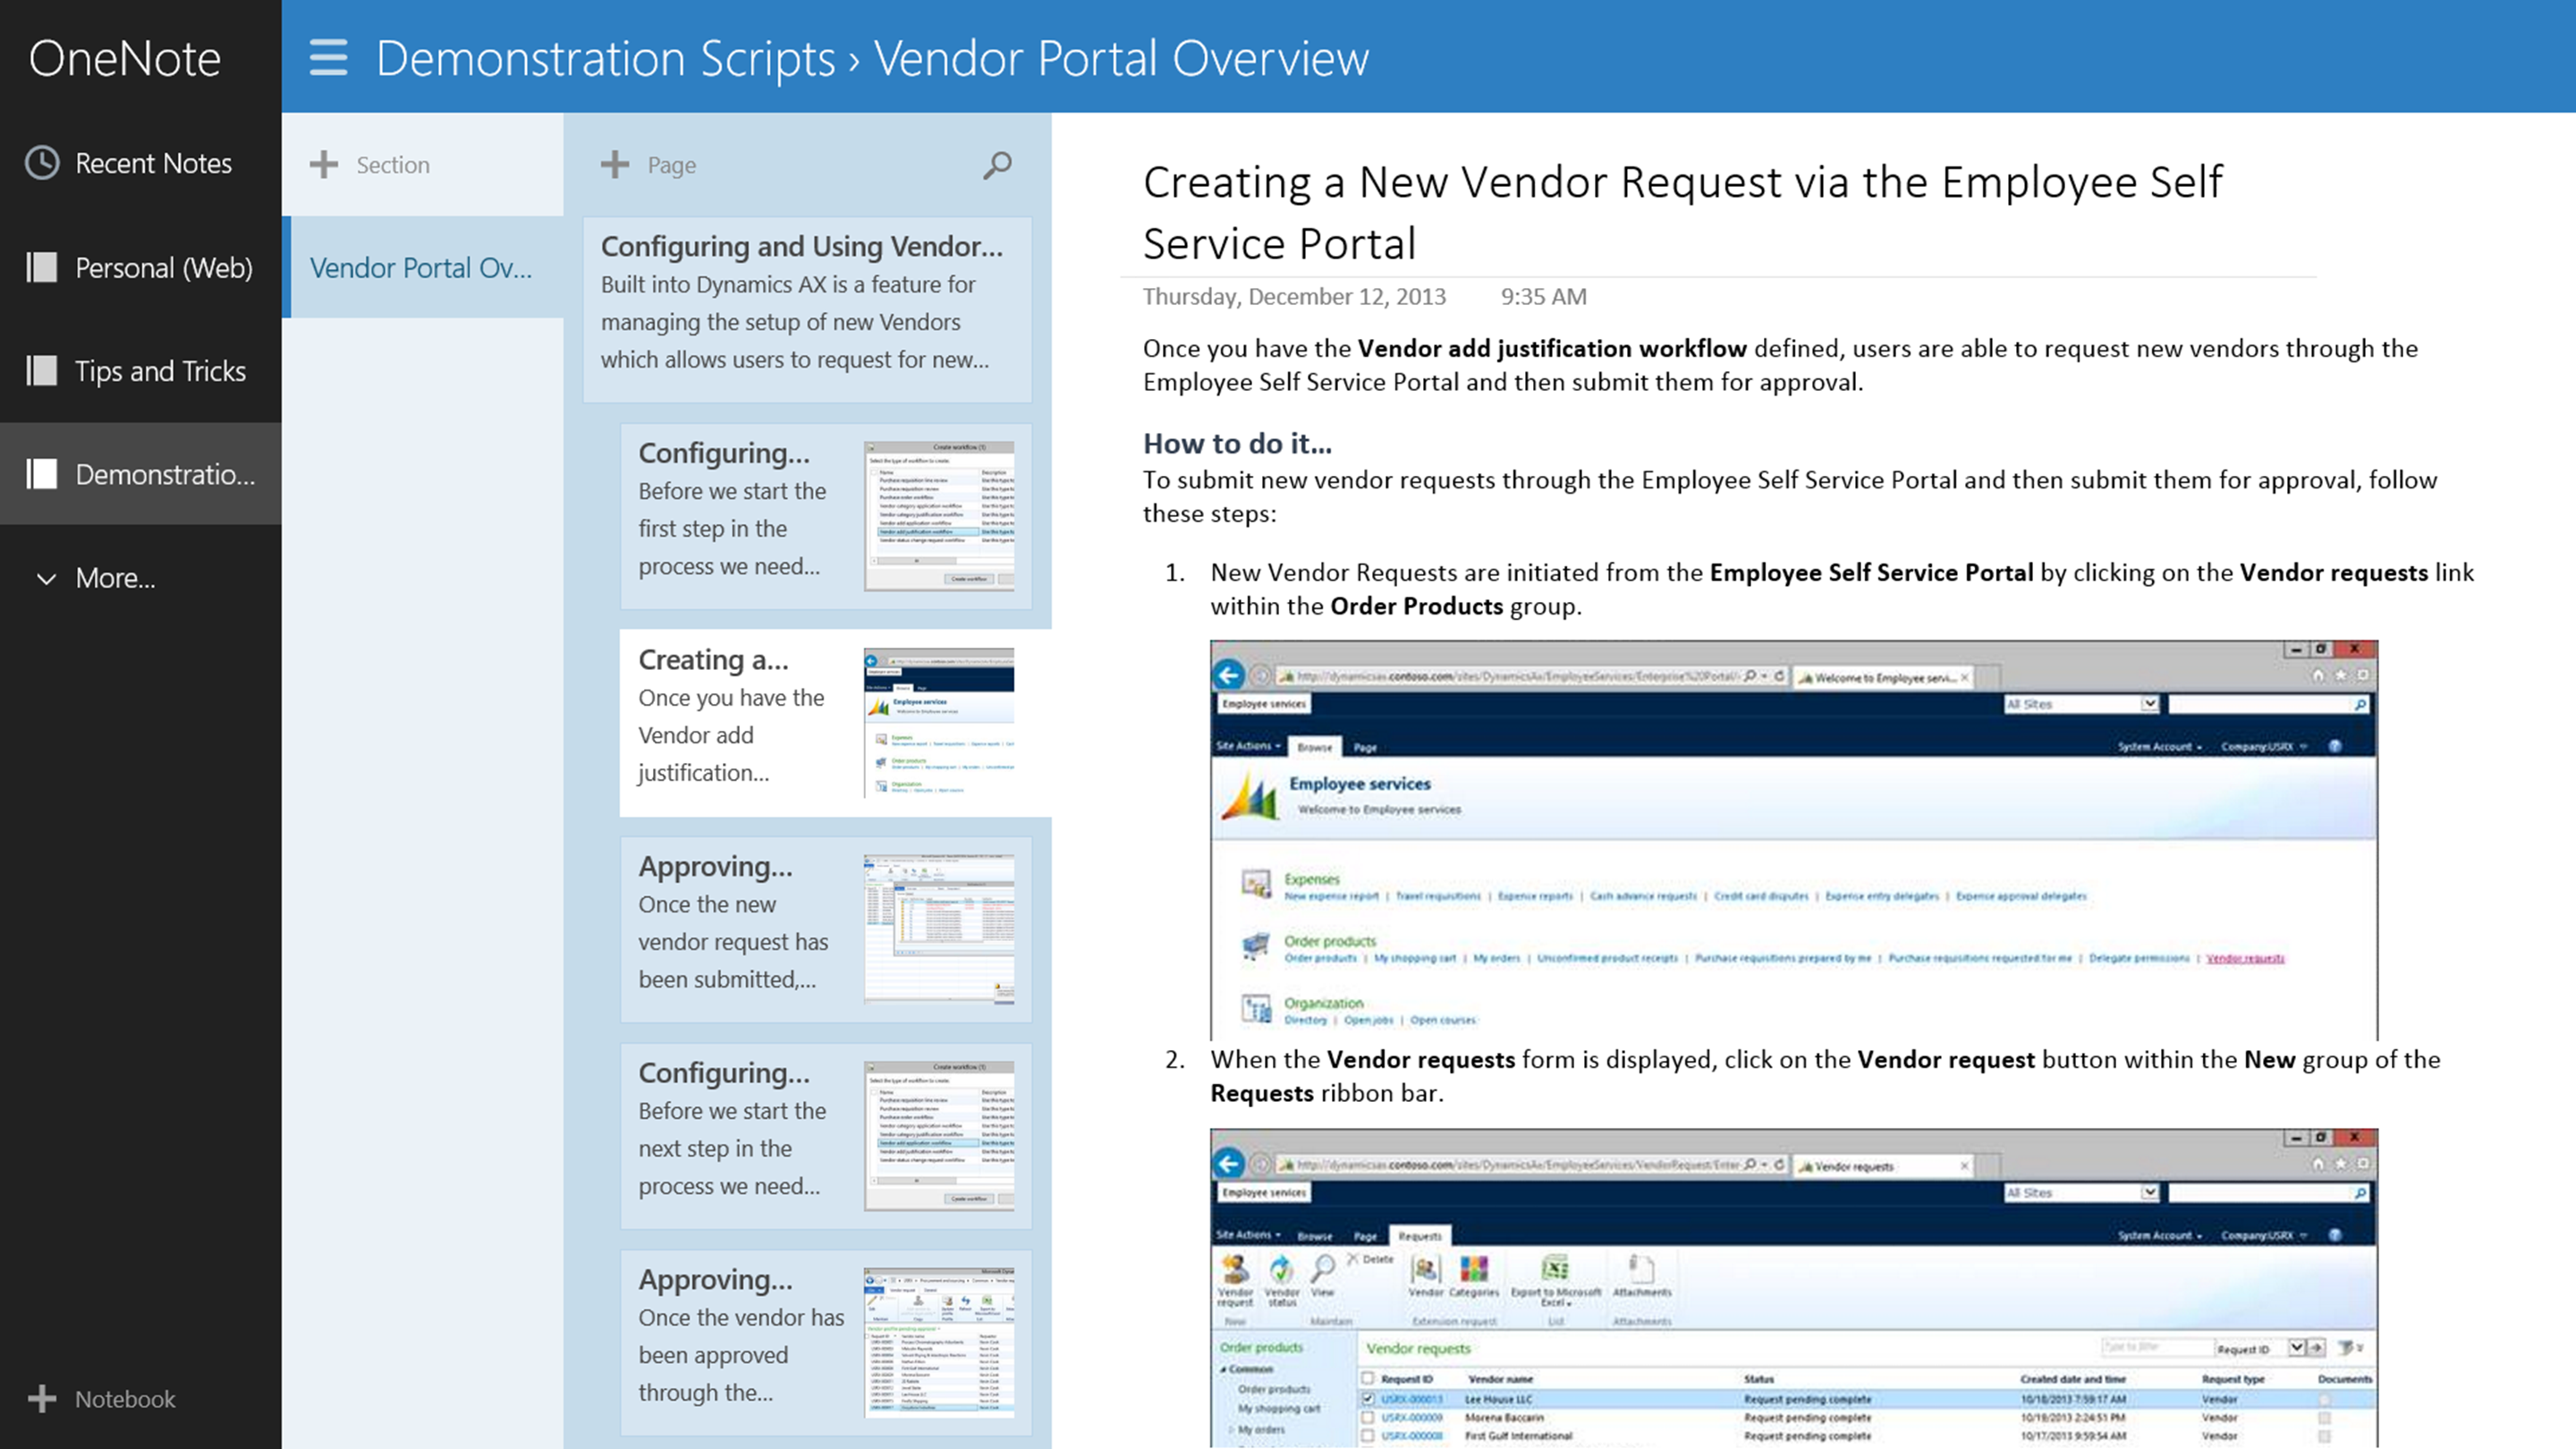Click the plus icon to add Page
2576x1449 pixels.
point(615,165)
